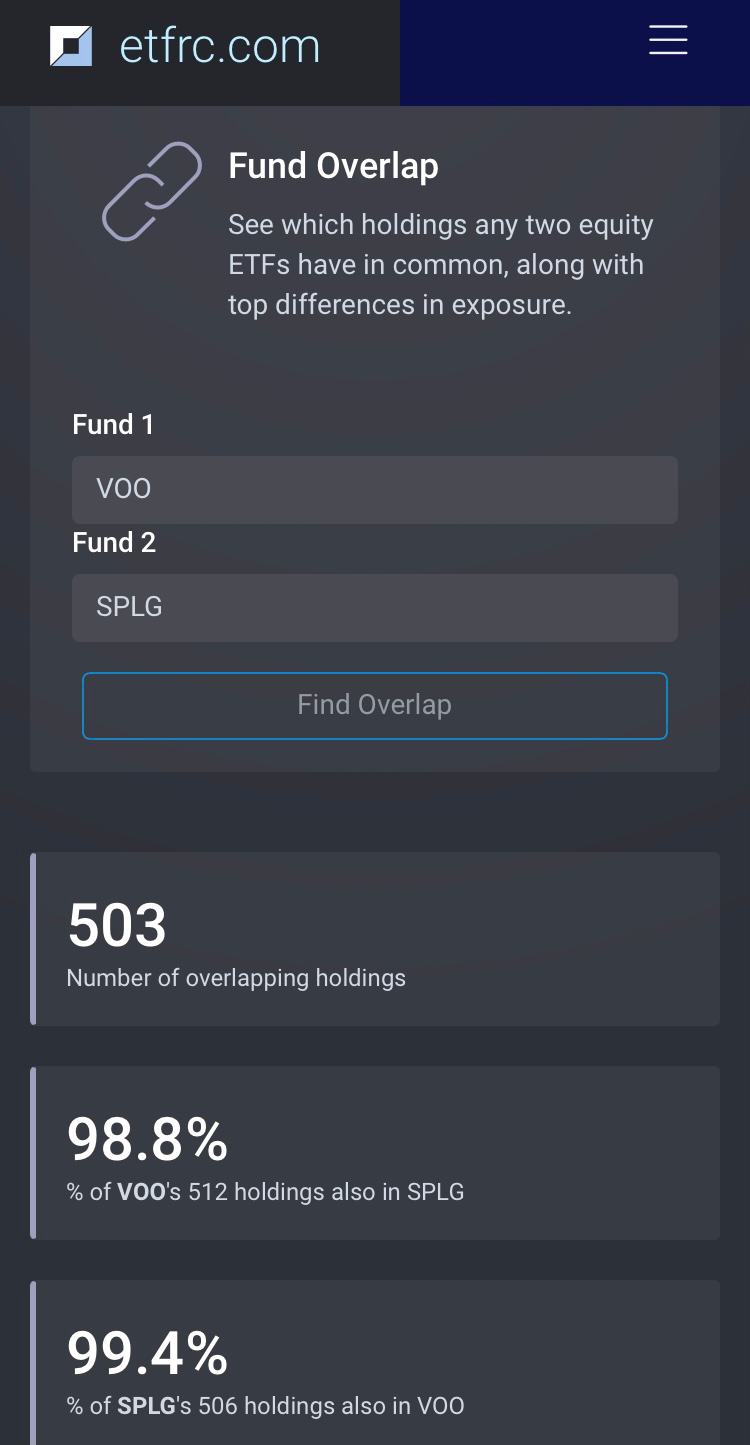Click the Fund Overlap description paragraph

pos(440,264)
